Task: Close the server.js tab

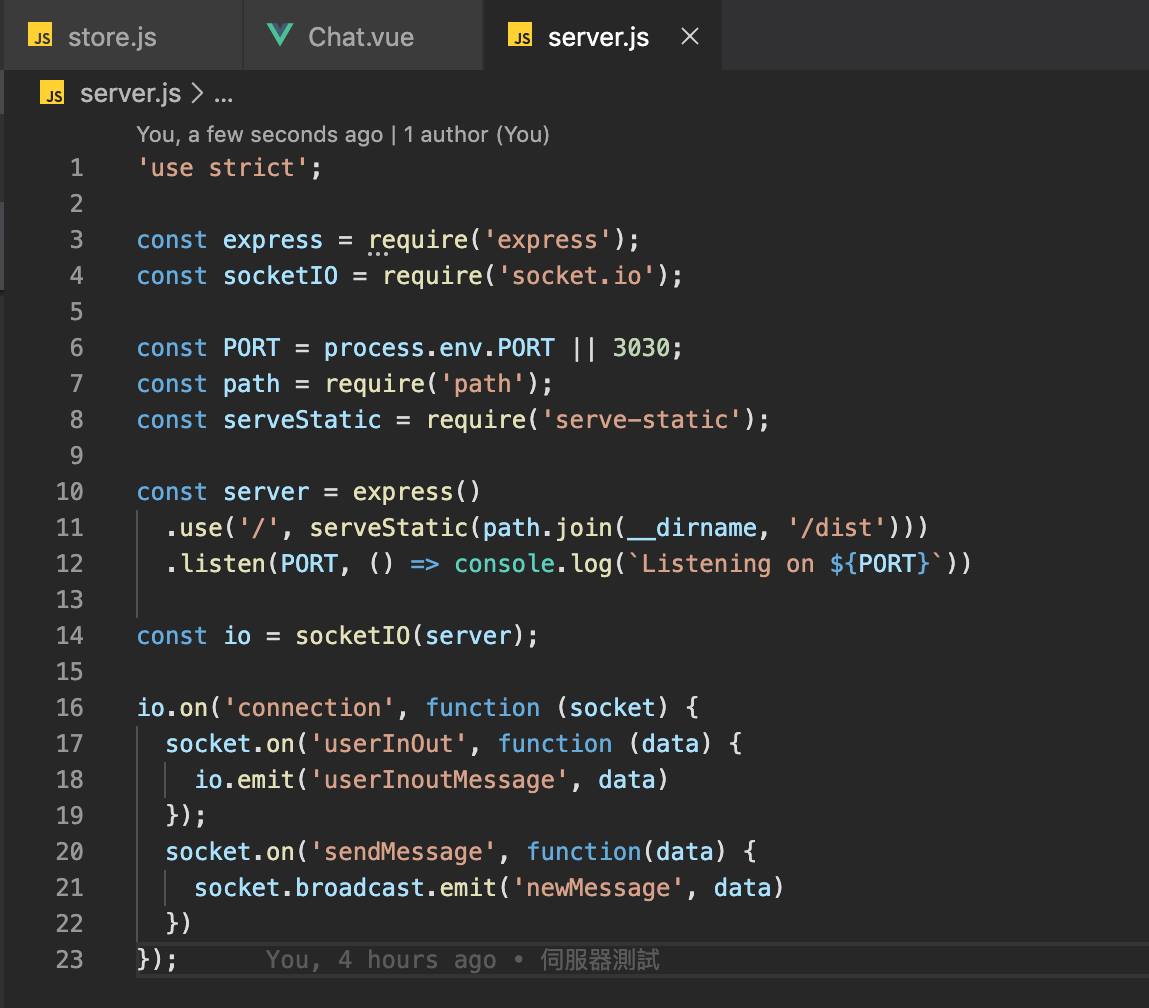Action: [690, 36]
